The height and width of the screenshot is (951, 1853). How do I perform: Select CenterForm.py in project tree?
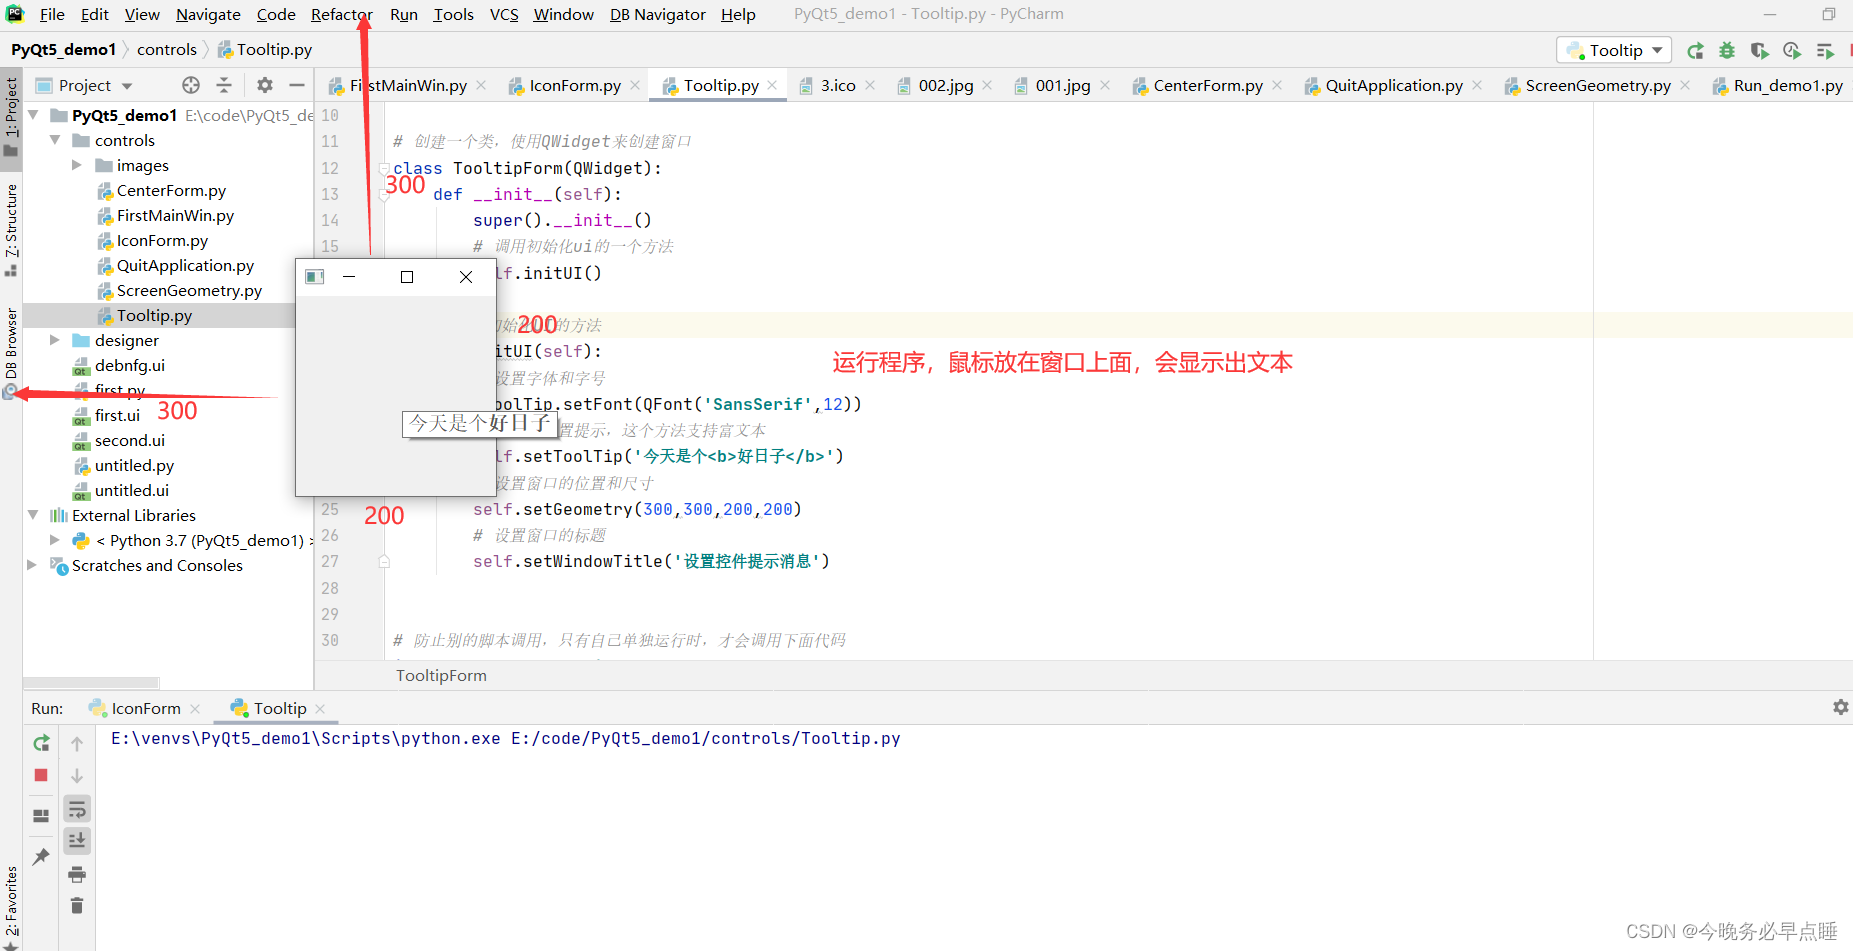(x=171, y=190)
